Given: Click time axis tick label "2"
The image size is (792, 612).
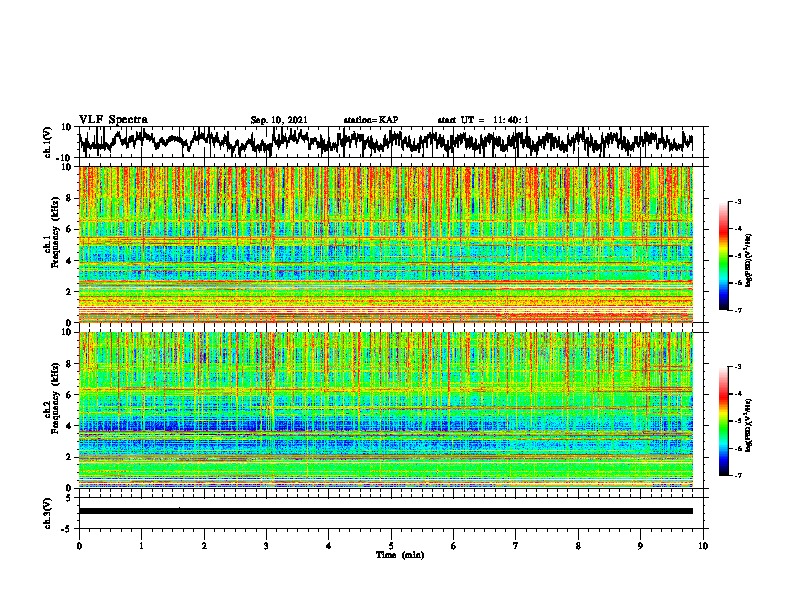Looking at the screenshot, I should (204, 546).
